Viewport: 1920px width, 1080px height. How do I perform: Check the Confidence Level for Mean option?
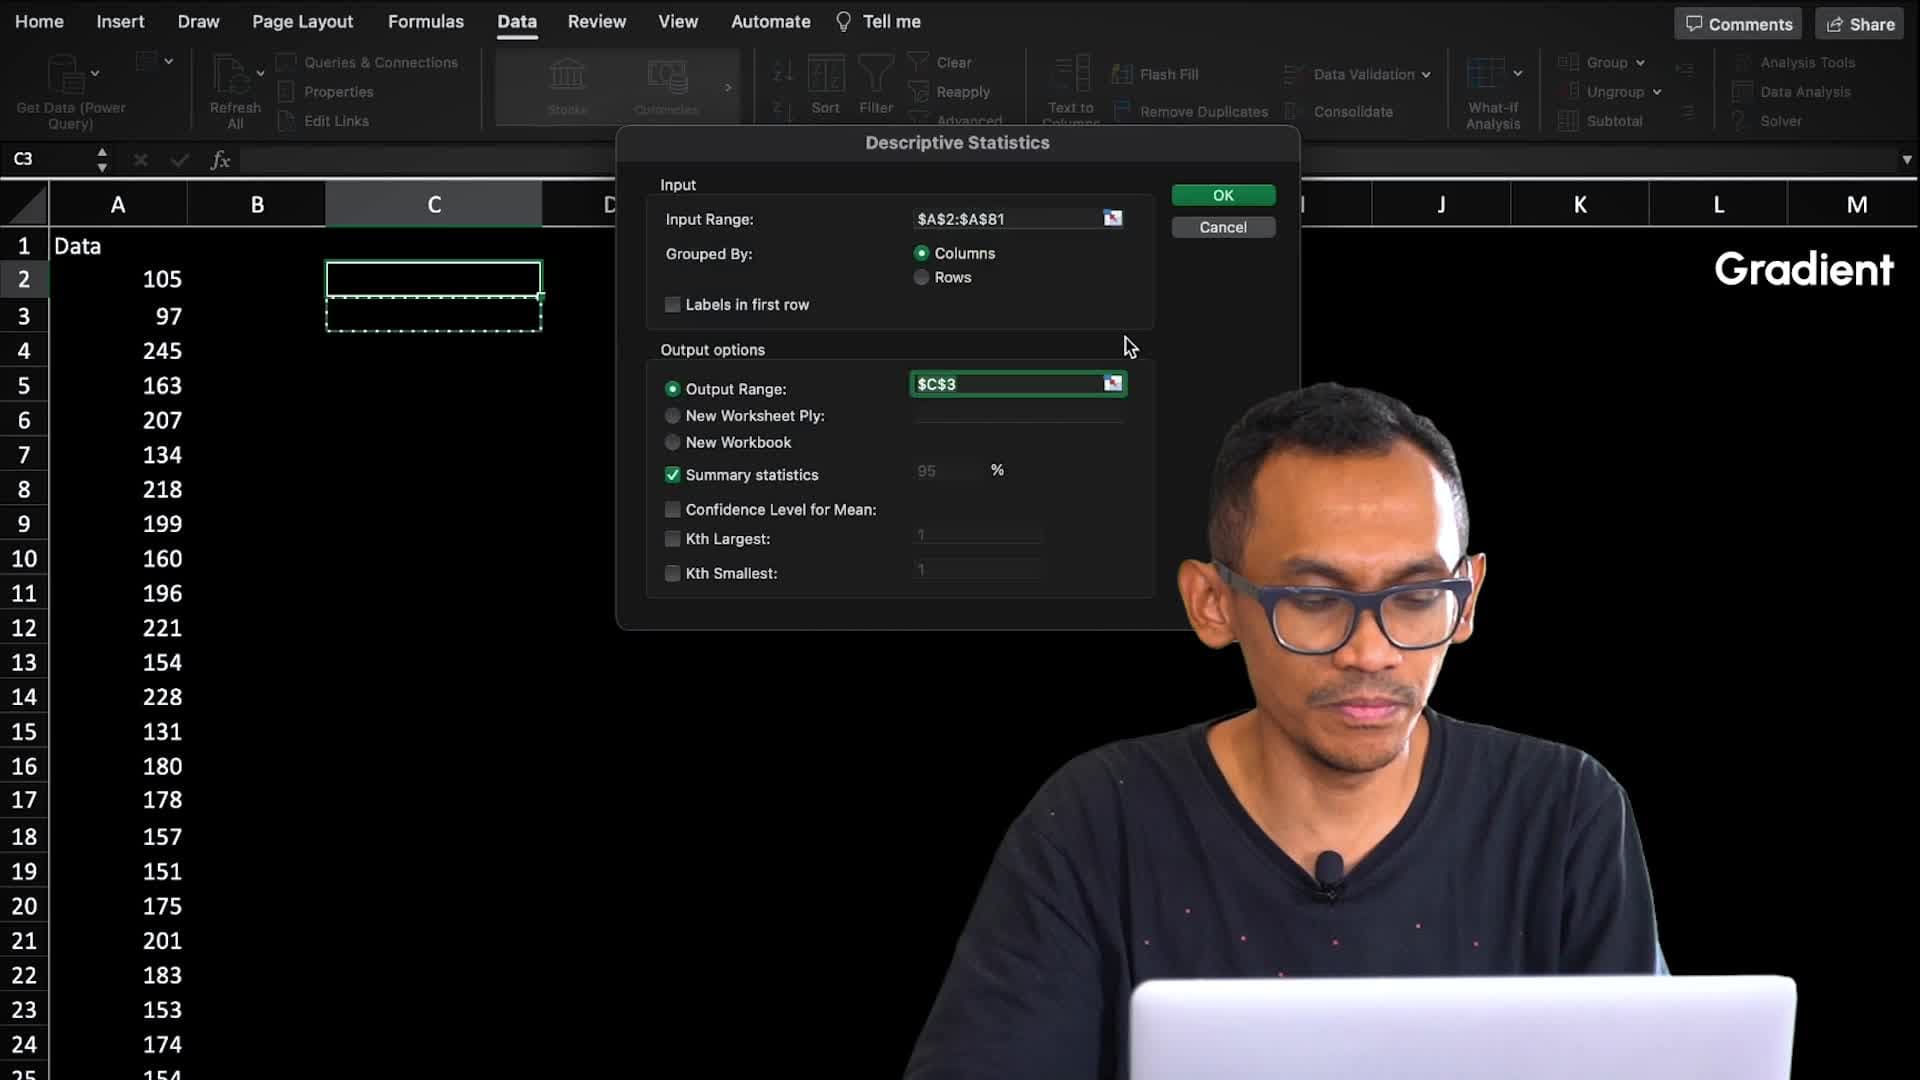pyautogui.click(x=672, y=509)
